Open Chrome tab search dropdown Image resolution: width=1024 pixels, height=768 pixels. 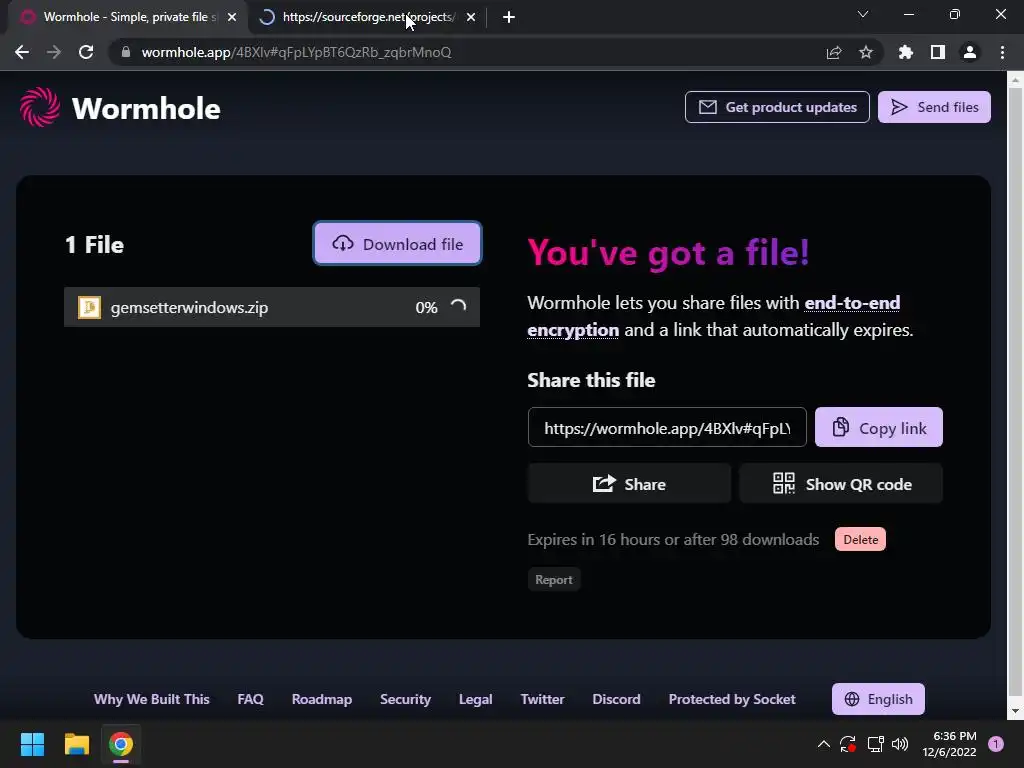[863, 14]
